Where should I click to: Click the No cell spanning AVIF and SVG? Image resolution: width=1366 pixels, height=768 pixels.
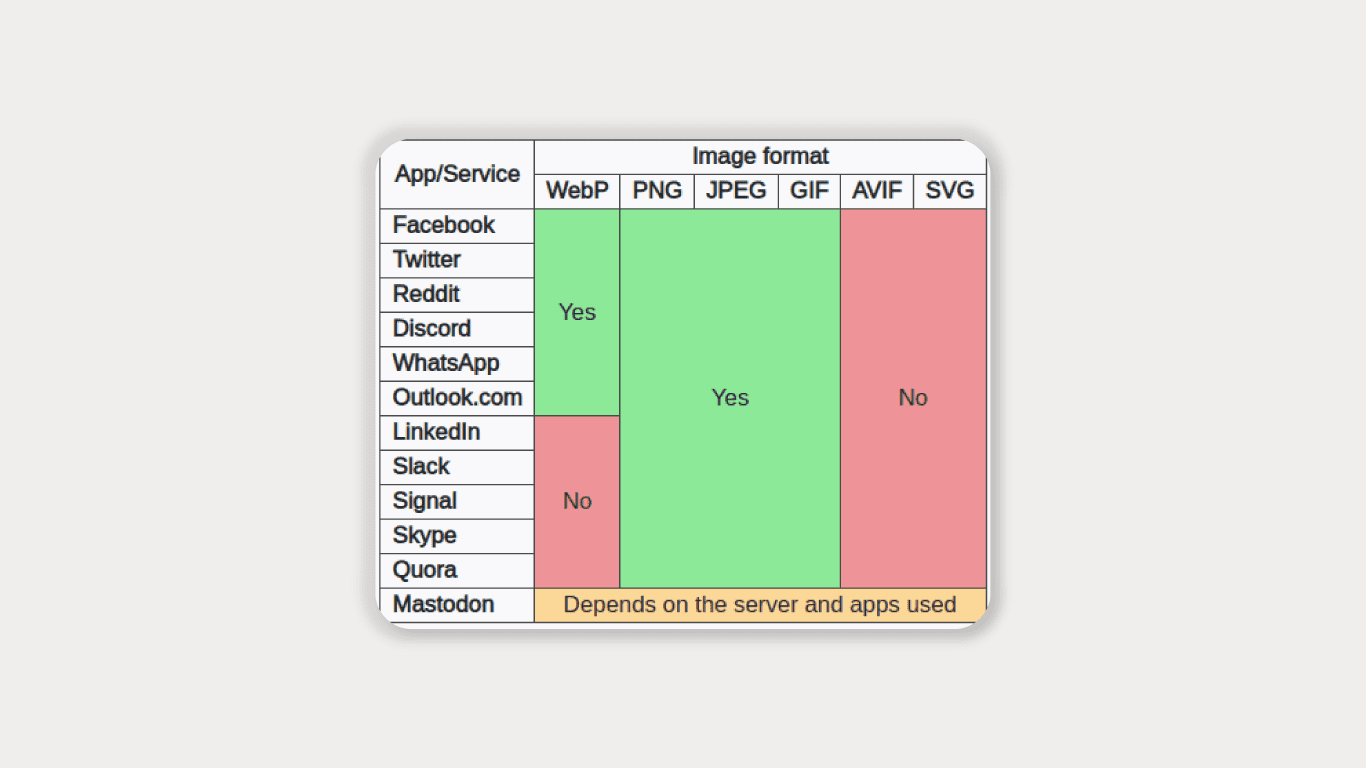(913, 398)
